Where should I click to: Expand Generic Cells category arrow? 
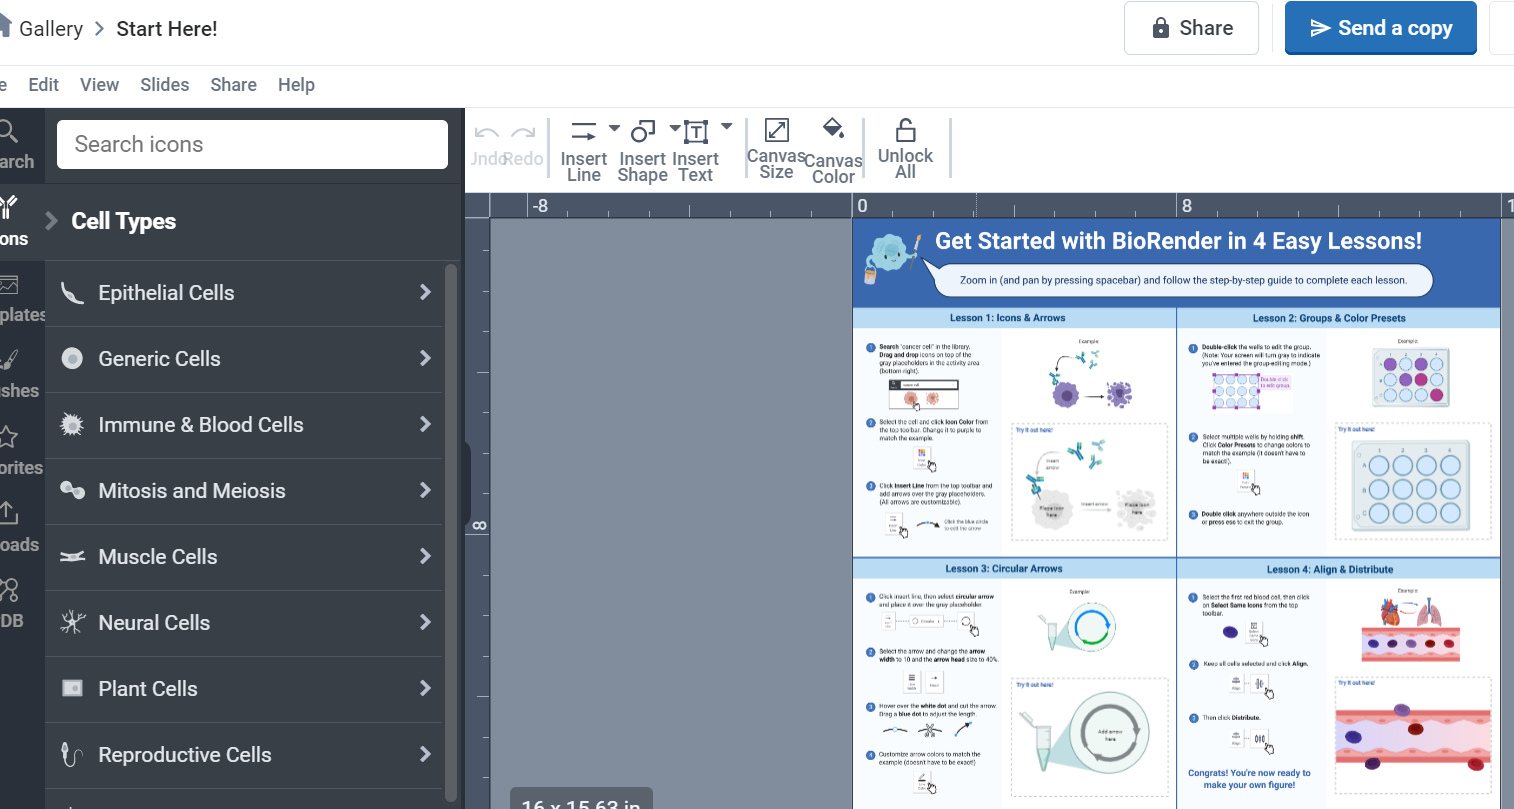point(425,358)
